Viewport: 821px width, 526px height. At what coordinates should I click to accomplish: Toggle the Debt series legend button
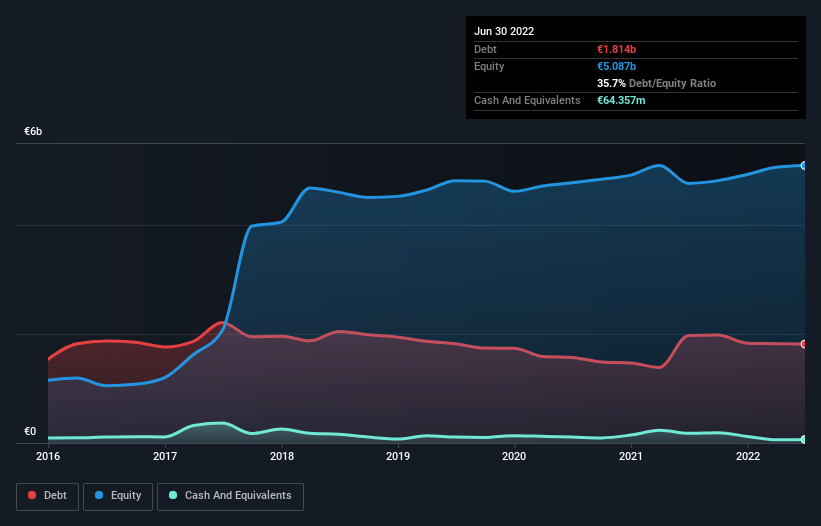47,496
